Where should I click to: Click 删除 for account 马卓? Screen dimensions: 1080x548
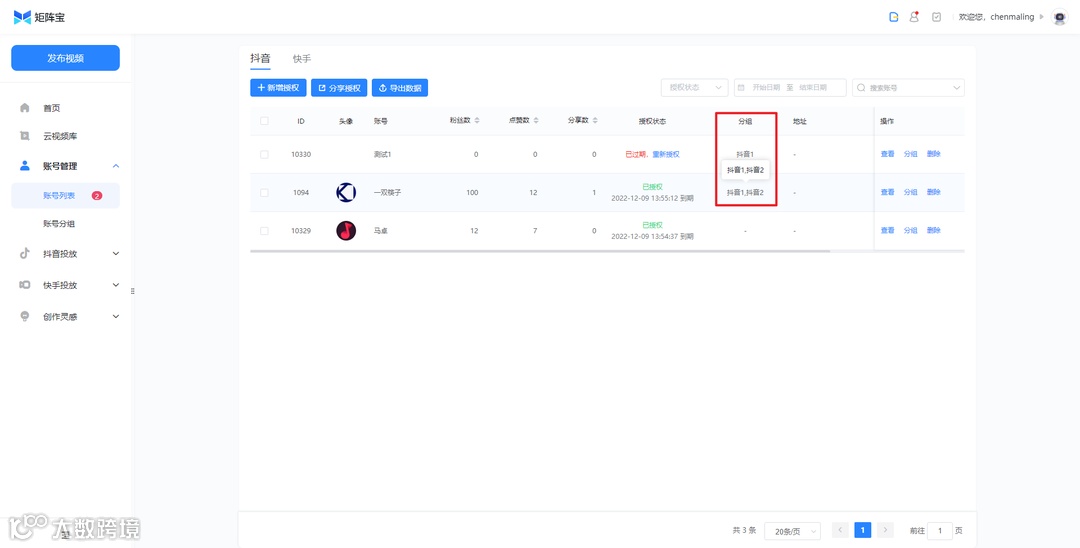pyautogui.click(x=933, y=231)
